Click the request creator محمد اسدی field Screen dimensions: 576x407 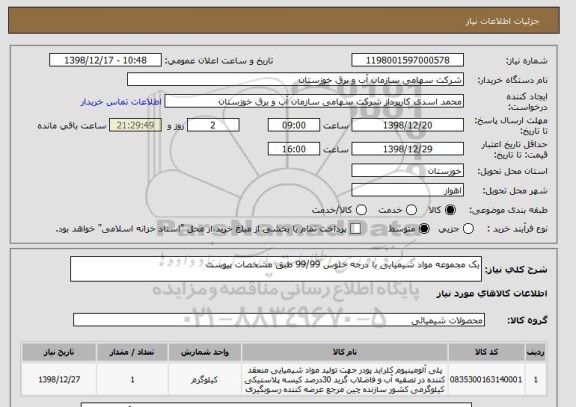[314, 102]
